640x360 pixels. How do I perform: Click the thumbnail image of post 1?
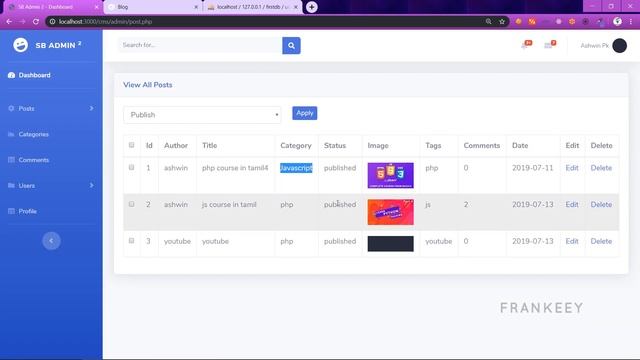[391, 176]
